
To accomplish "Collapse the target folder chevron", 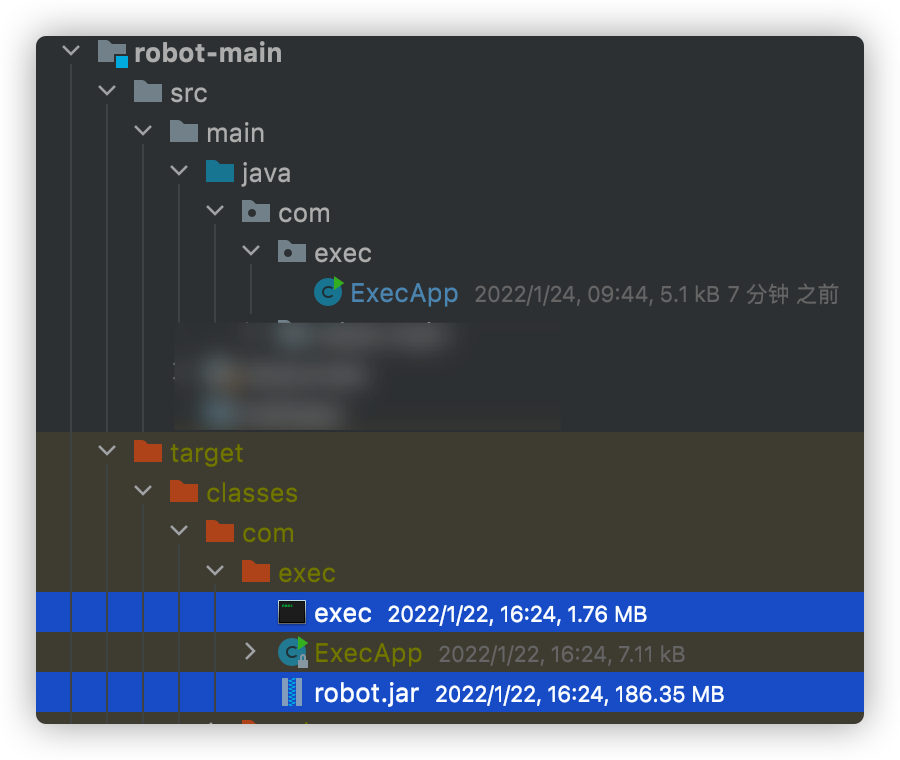I will pyautogui.click(x=107, y=451).
